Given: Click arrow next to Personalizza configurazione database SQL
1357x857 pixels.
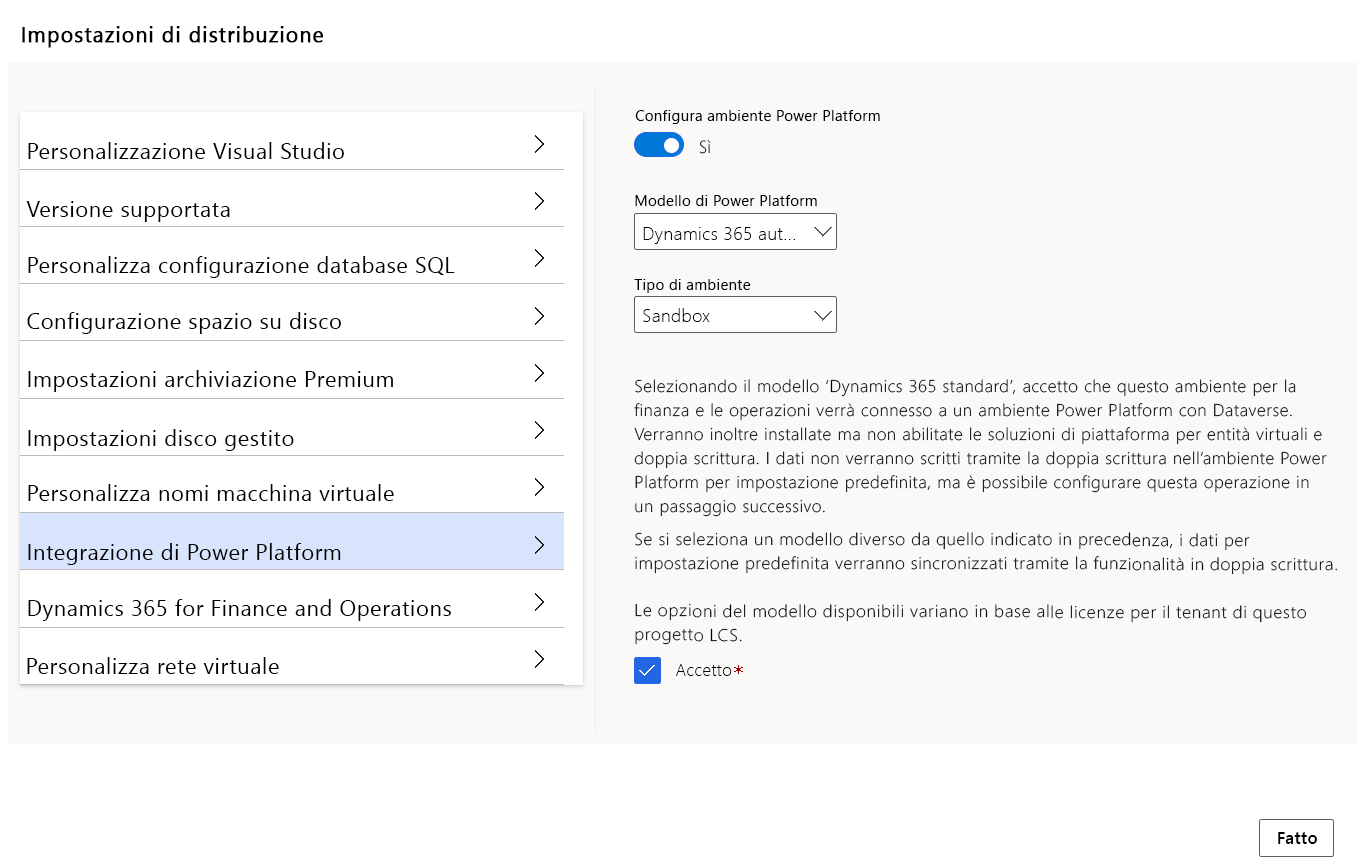Looking at the screenshot, I should point(539,258).
